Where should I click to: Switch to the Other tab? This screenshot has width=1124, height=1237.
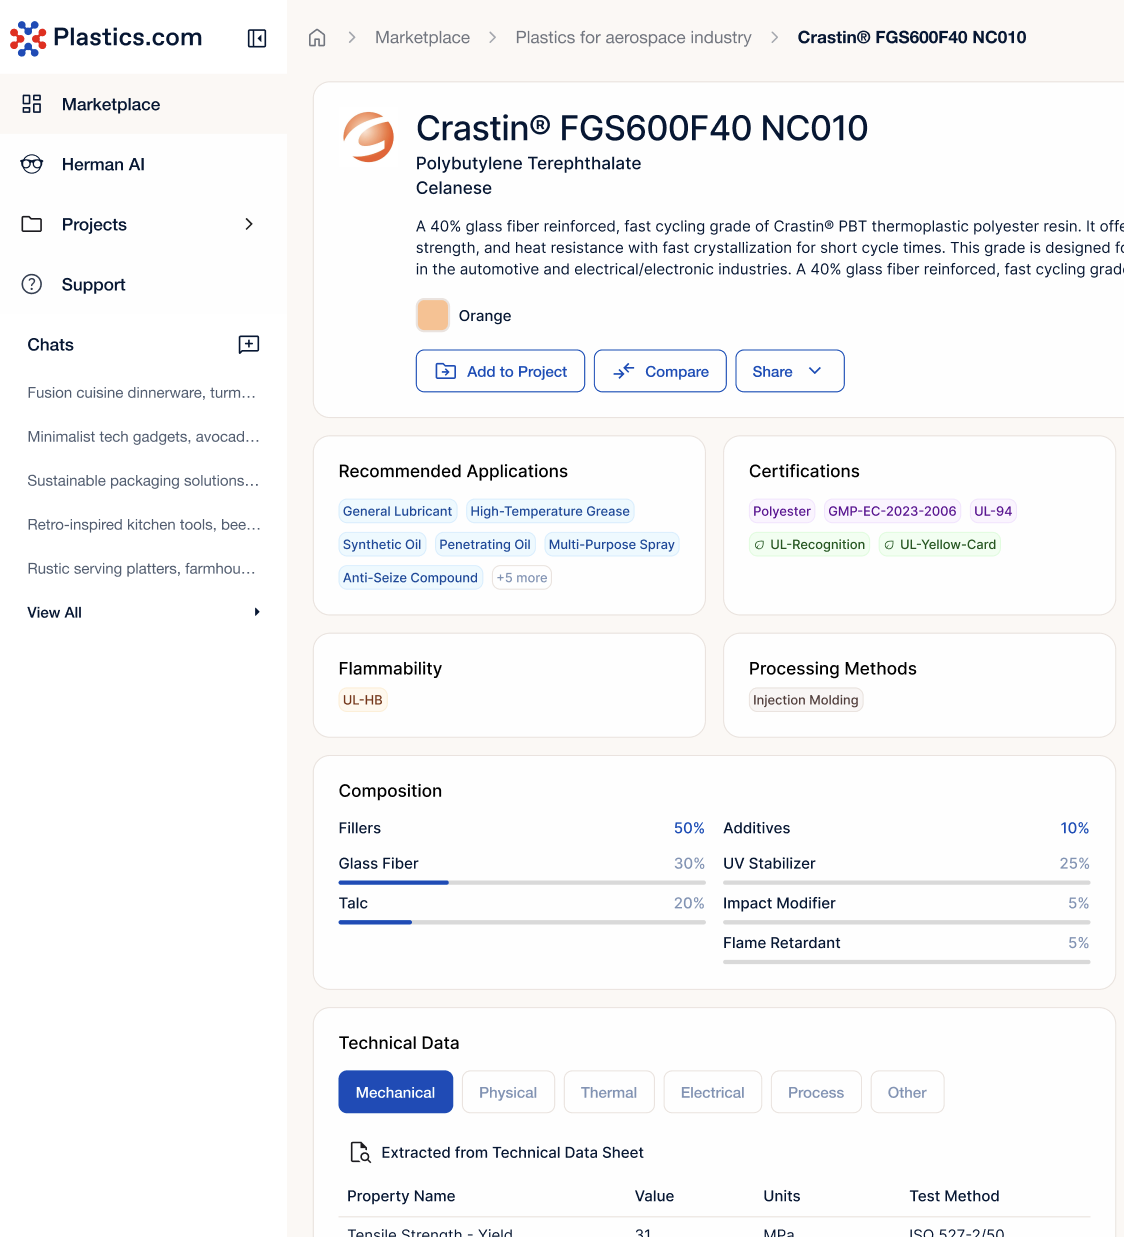tap(907, 1092)
